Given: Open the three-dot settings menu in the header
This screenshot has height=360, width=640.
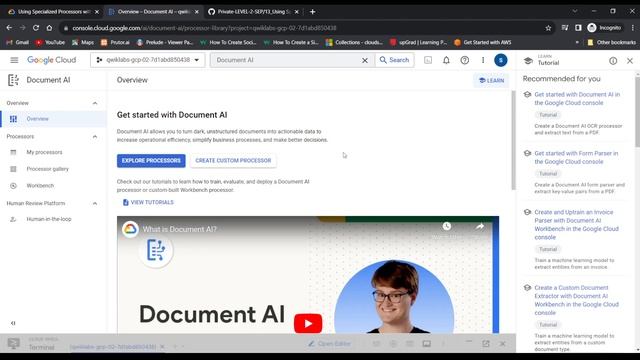Looking at the screenshot, I should click(483, 60).
